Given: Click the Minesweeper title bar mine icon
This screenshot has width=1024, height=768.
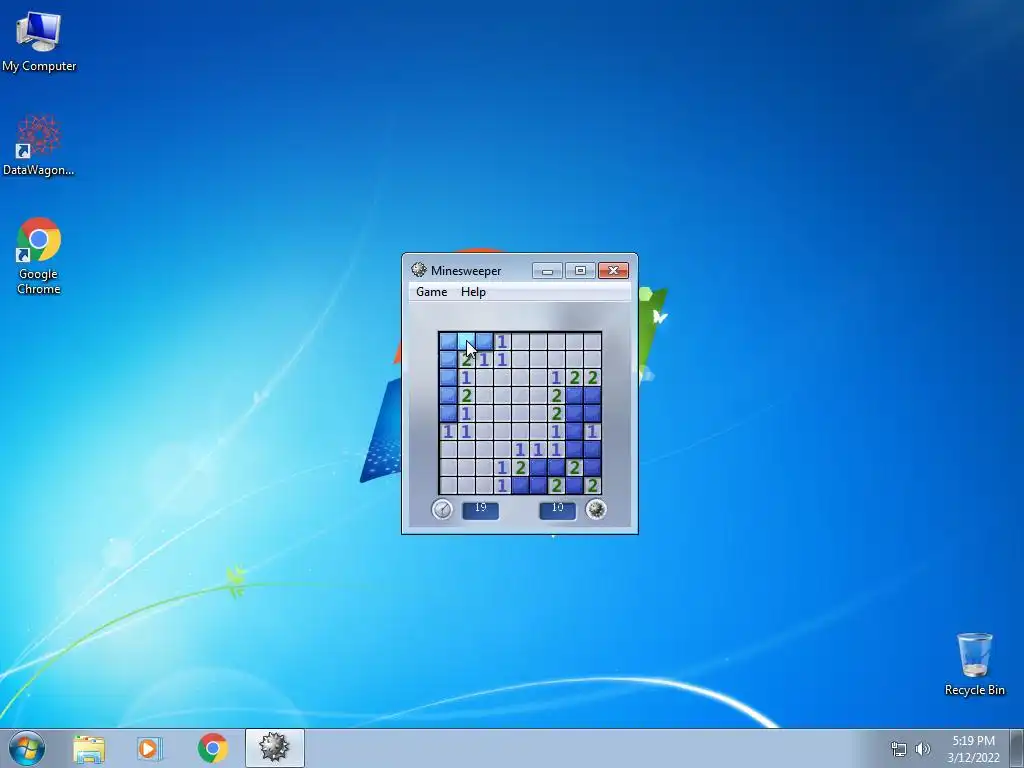Looking at the screenshot, I should pyautogui.click(x=419, y=270).
